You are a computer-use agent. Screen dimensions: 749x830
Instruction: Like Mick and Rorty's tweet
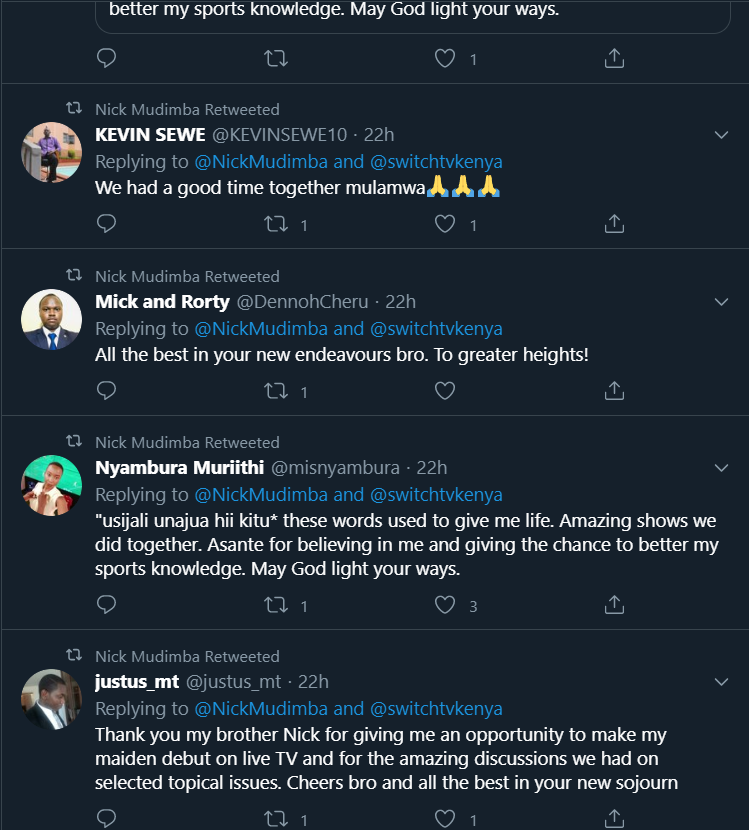445,390
